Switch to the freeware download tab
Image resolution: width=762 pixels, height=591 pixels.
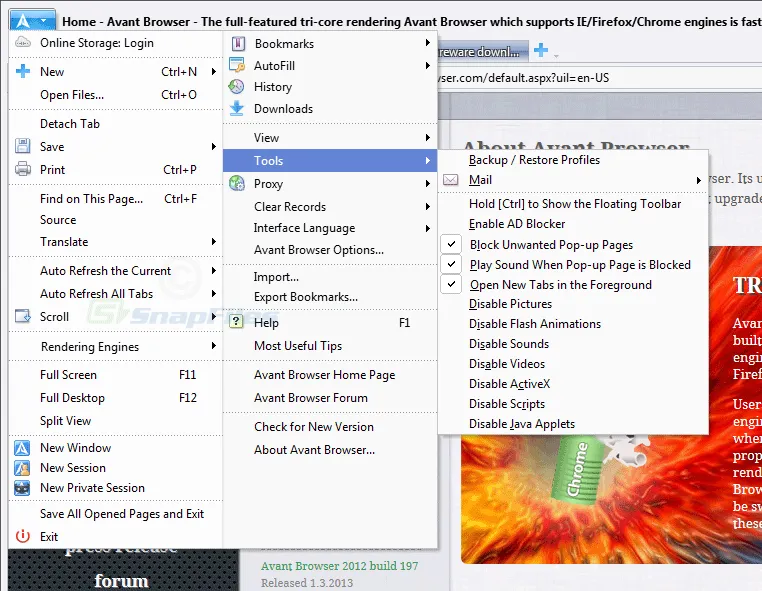coord(483,52)
